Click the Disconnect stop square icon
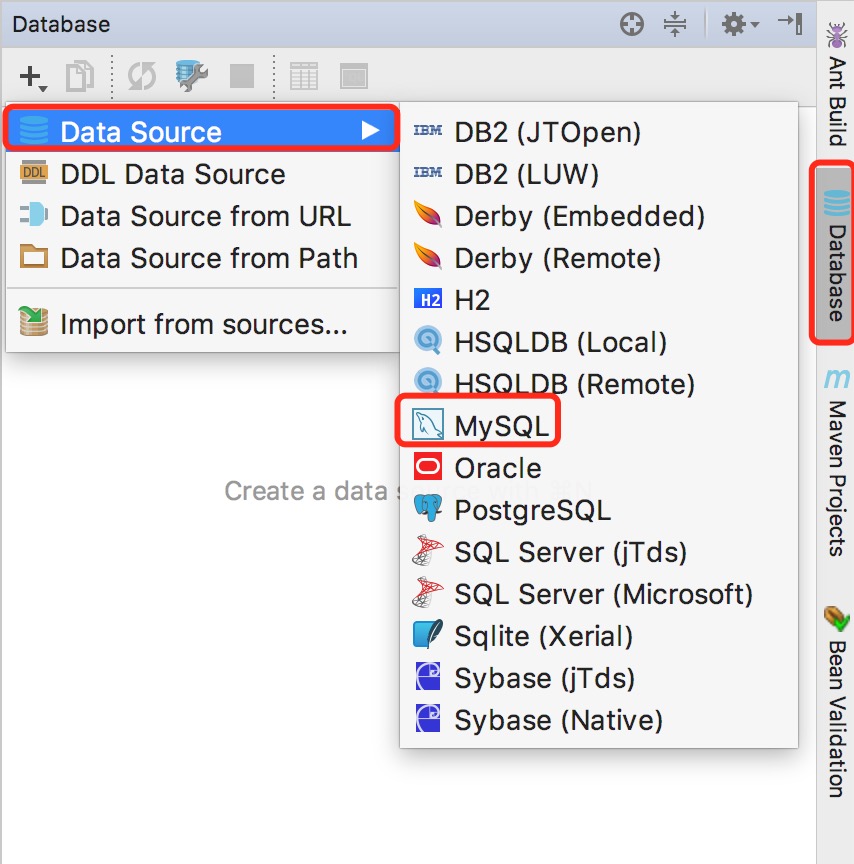Image resolution: width=854 pixels, height=864 pixels. (242, 76)
